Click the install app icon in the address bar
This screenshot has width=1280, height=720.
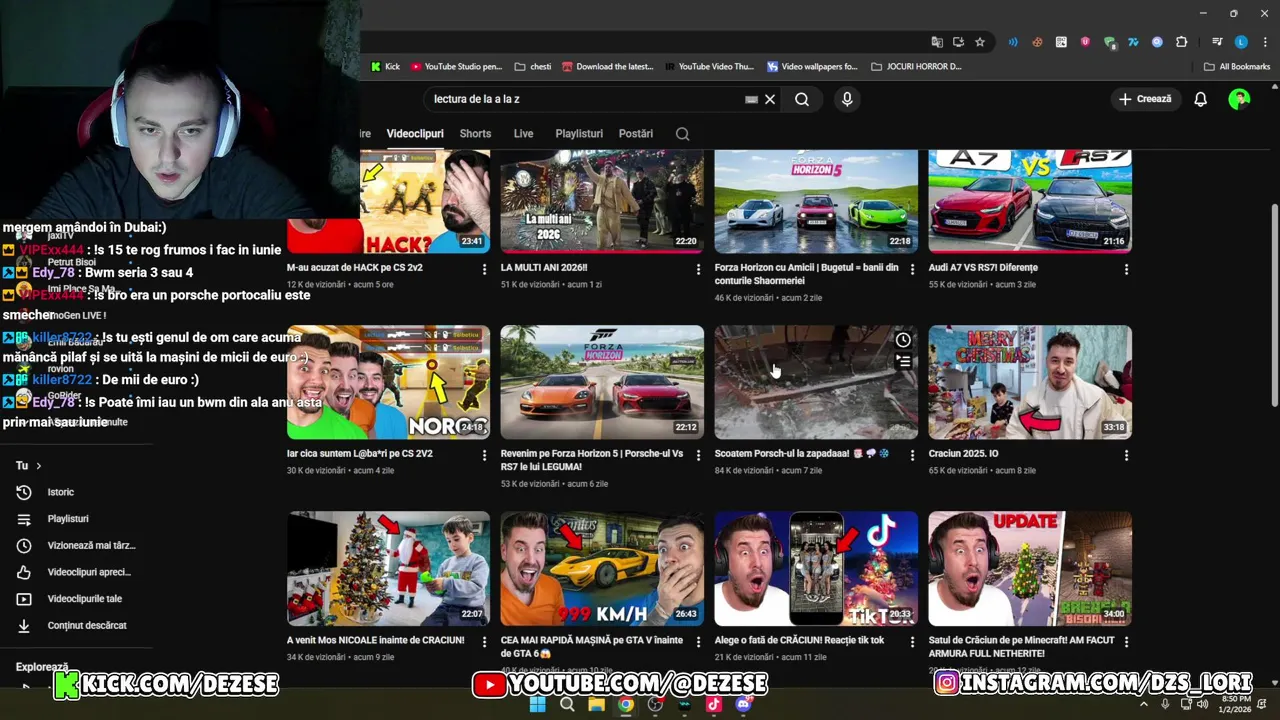click(x=958, y=42)
